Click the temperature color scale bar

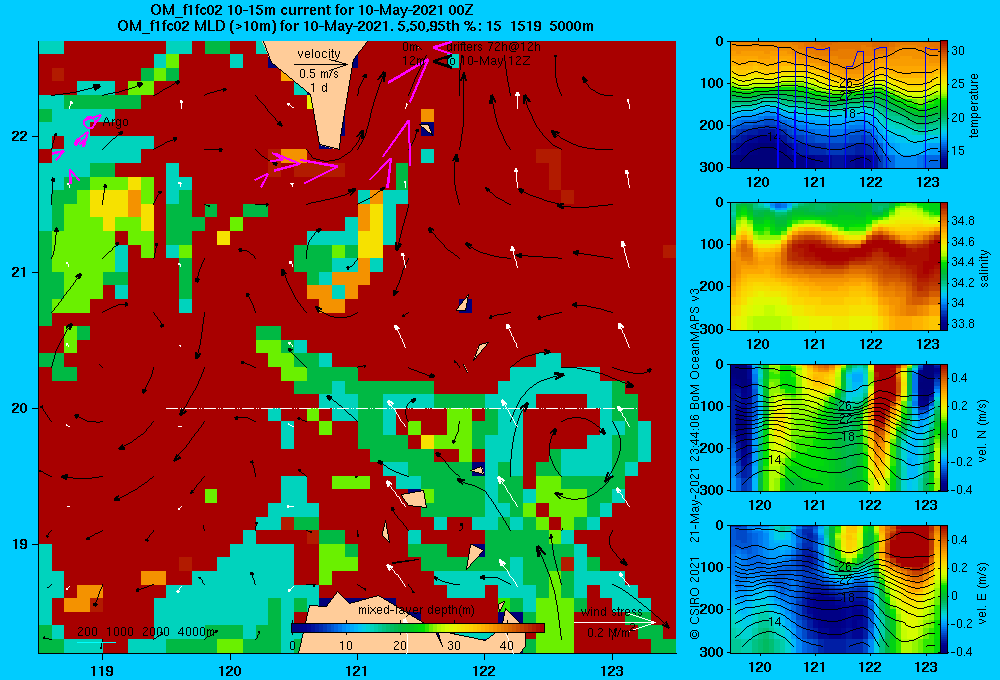(944, 105)
